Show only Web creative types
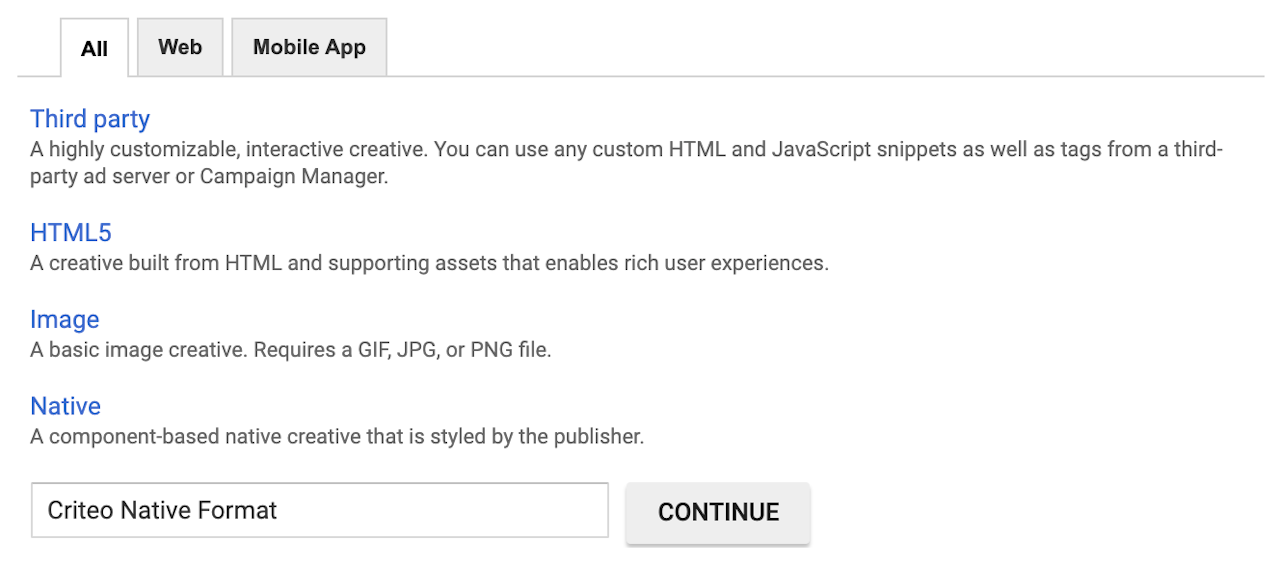Image resolution: width=1280 pixels, height=567 pixels. 180,47
